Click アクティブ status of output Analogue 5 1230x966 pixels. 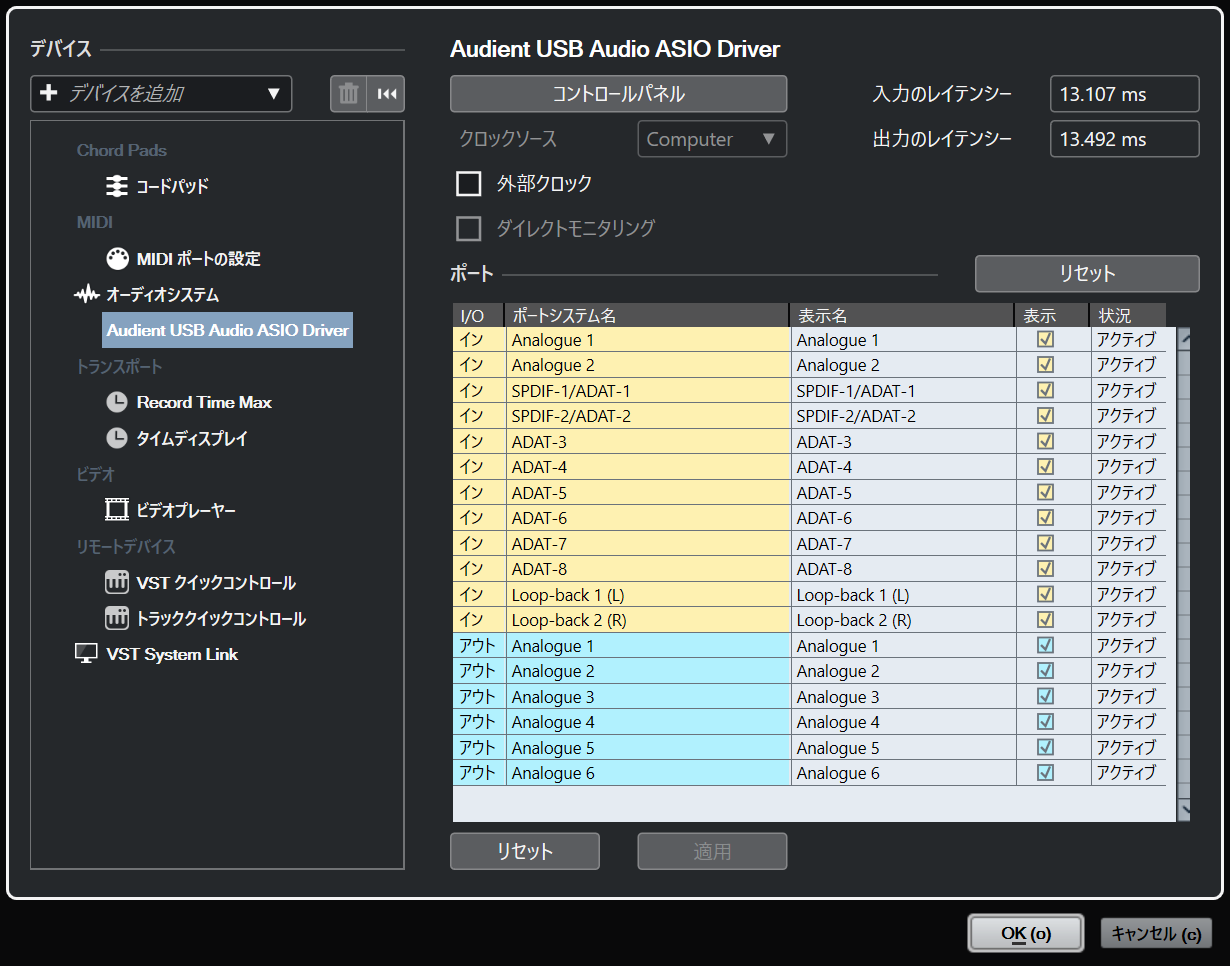pyautogui.click(x=1128, y=747)
